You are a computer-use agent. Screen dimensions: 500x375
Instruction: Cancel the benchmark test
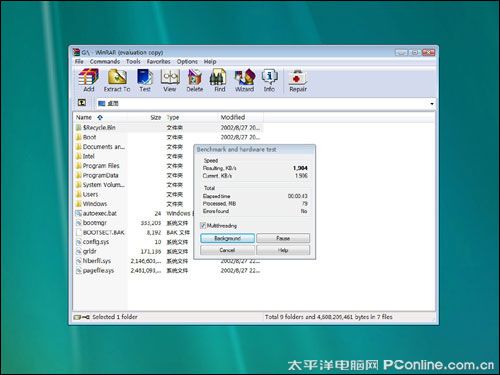pyautogui.click(x=228, y=250)
